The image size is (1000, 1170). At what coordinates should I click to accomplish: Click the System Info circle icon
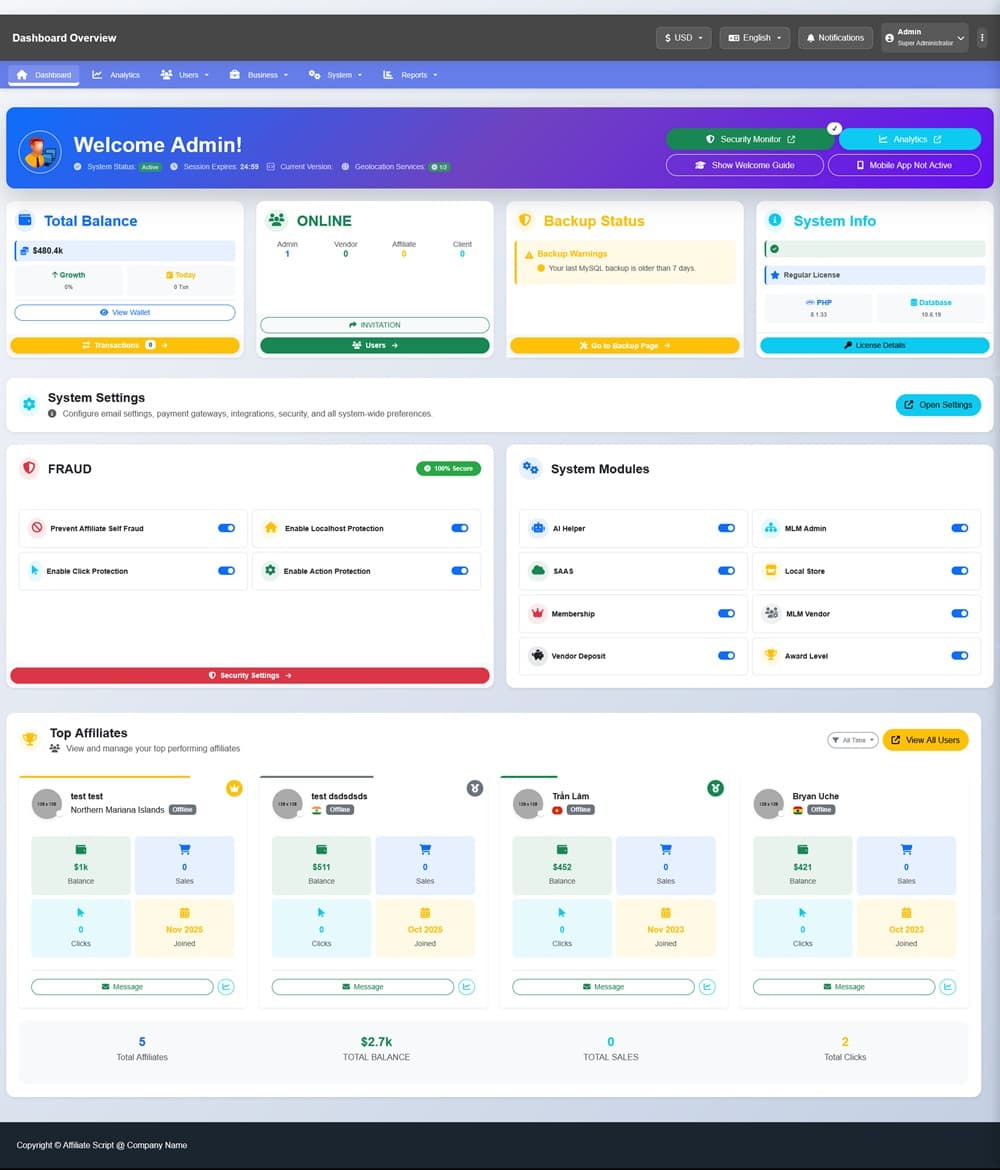tap(774, 220)
